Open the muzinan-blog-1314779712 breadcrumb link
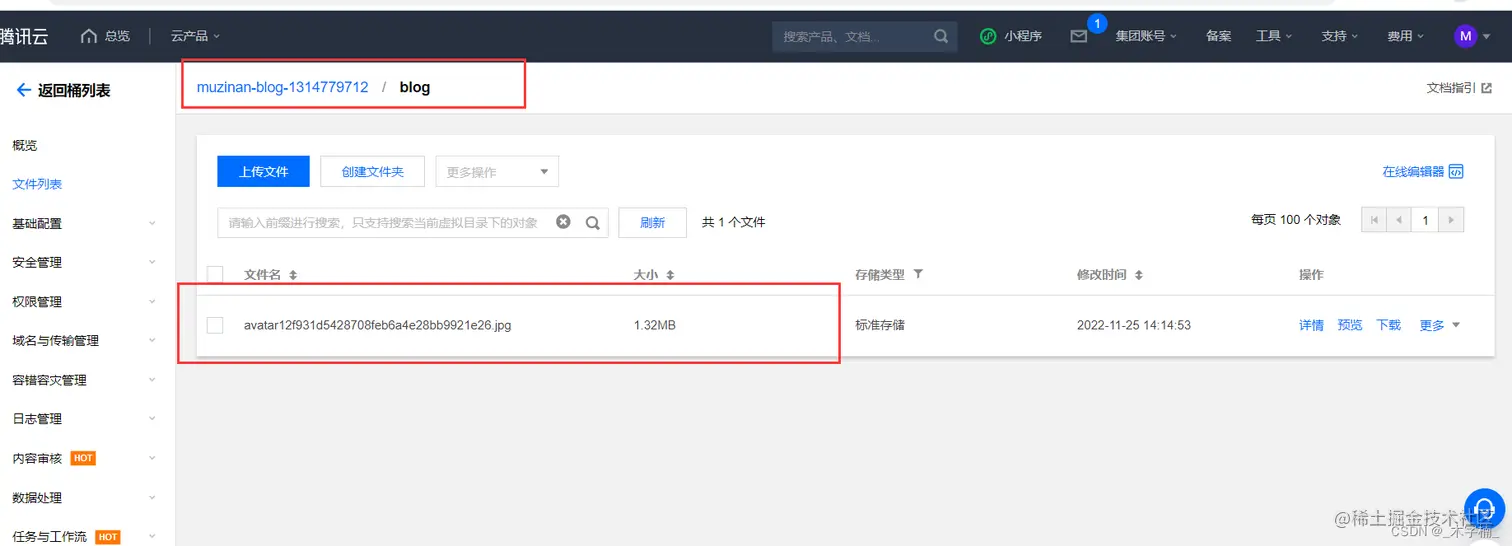Viewport: 1512px width, 546px height. (282, 87)
